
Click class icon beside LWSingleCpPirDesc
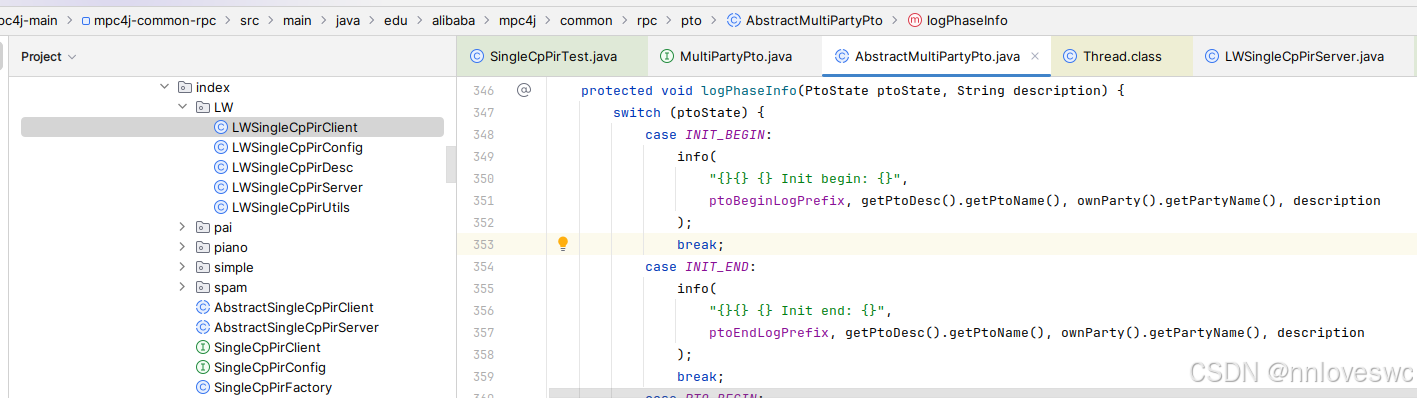point(220,167)
